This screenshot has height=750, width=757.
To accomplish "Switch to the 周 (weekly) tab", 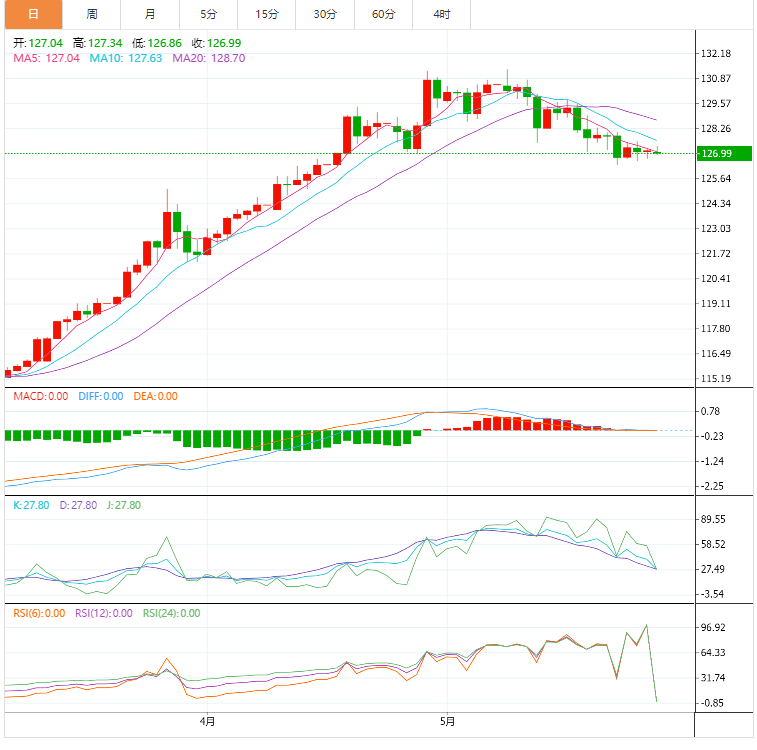I will (92, 14).
